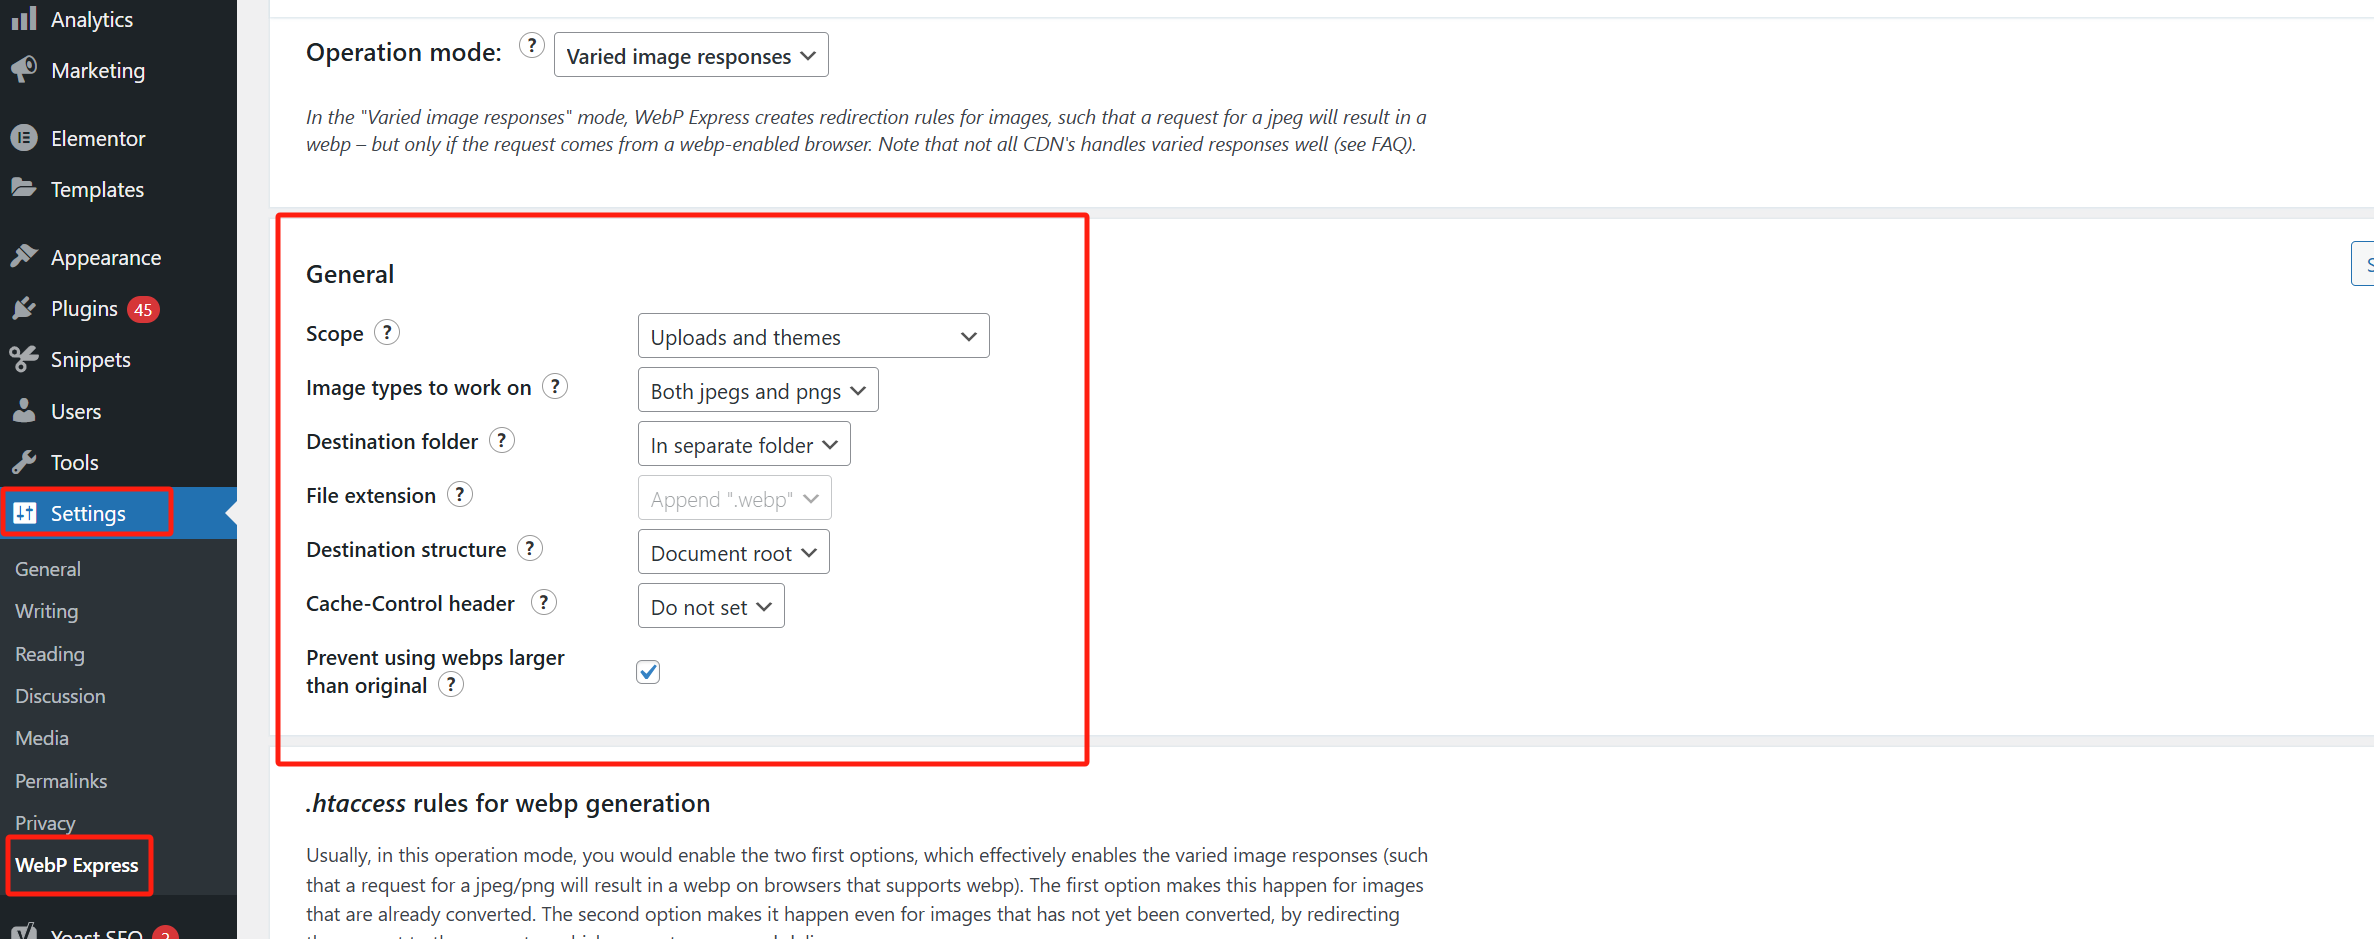Open Destination structure help icon
This screenshot has height=939, width=2374.
[530, 548]
